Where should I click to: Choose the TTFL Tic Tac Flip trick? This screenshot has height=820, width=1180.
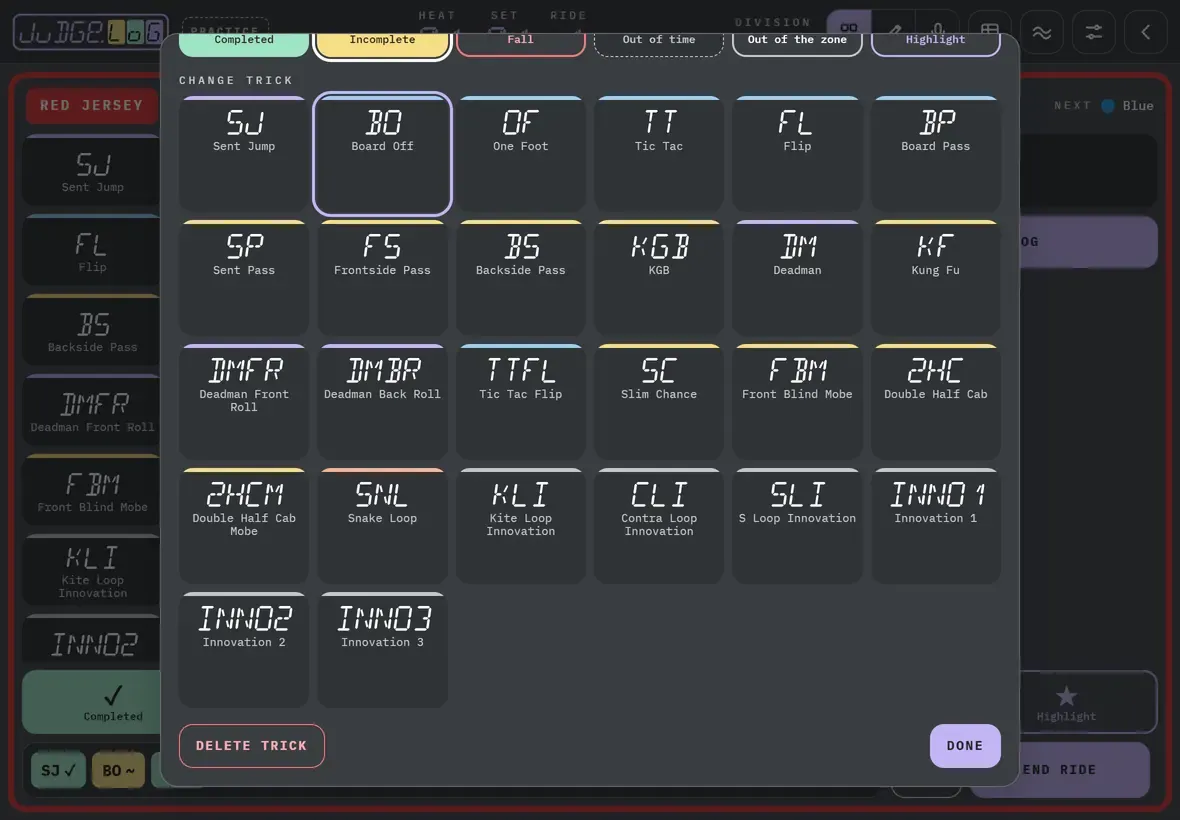(x=521, y=402)
